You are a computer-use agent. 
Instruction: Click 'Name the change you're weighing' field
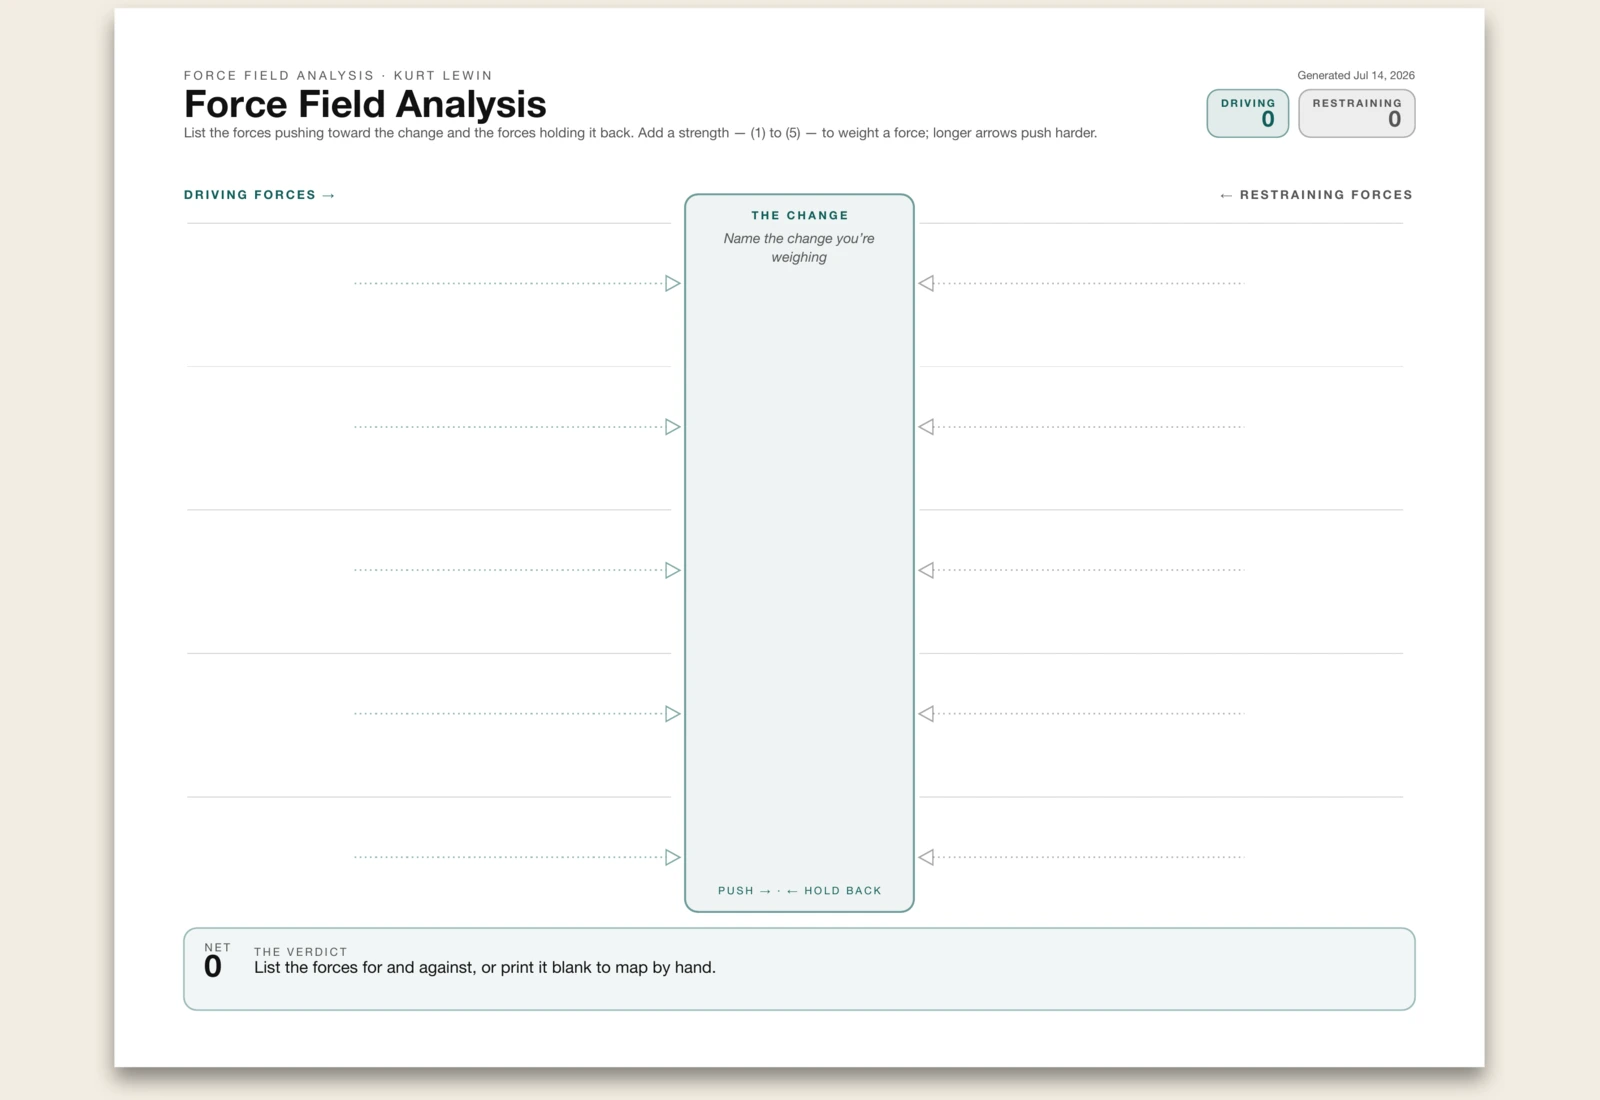(799, 248)
